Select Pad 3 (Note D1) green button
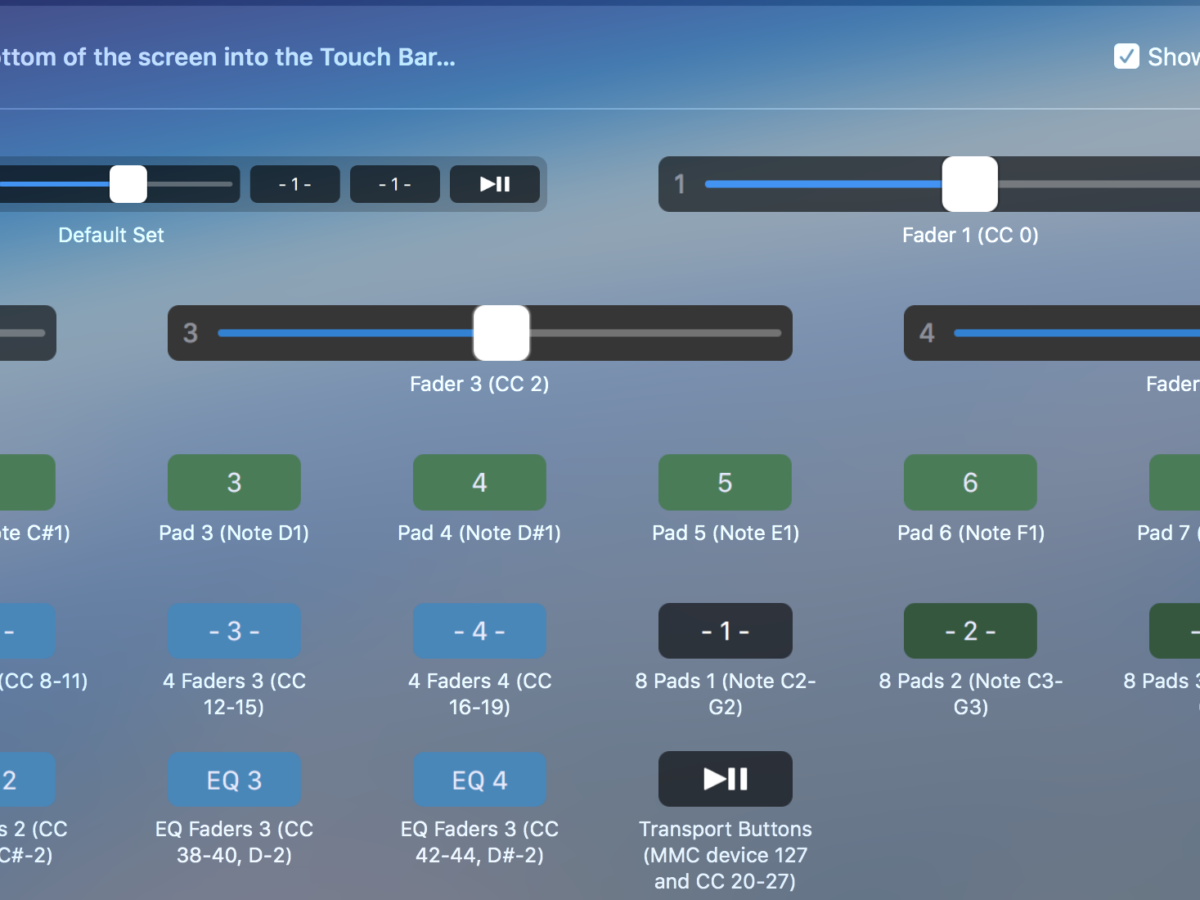The image size is (1200, 900). pyautogui.click(x=234, y=482)
